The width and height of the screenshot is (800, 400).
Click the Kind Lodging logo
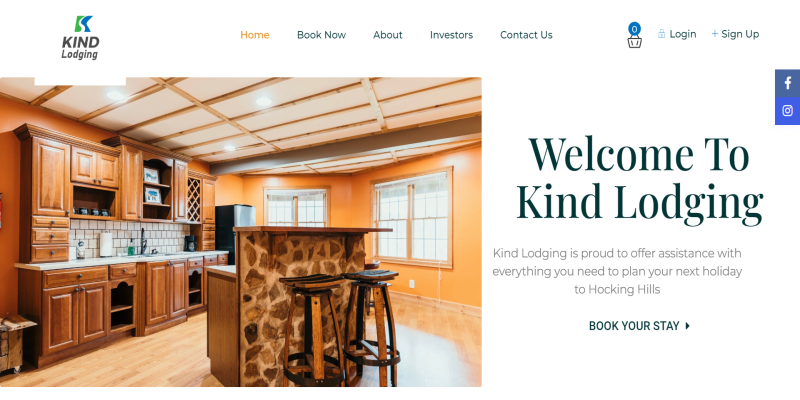(81, 38)
